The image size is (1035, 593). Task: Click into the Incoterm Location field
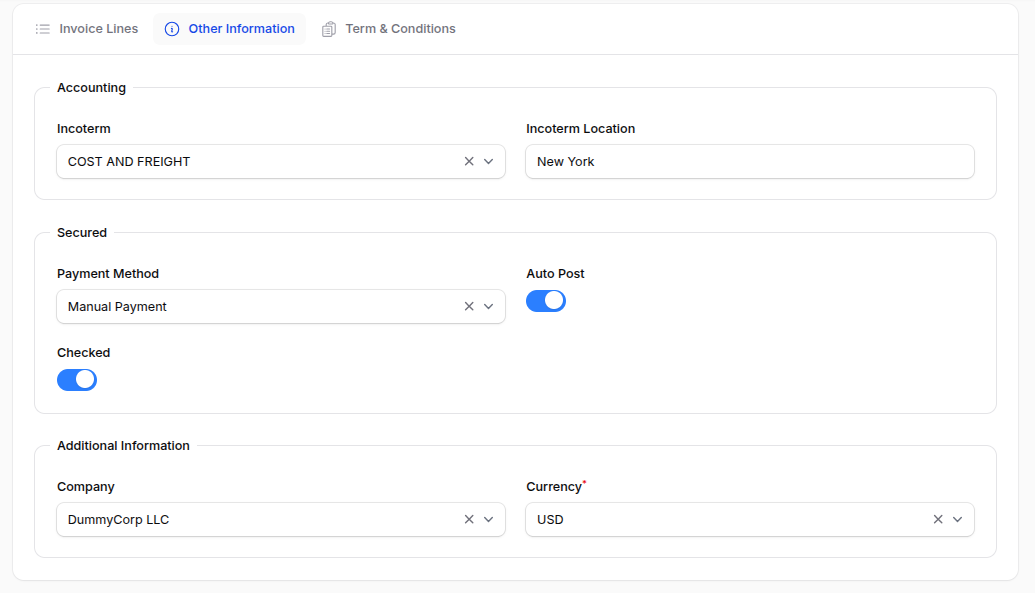(x=750, y=161)
